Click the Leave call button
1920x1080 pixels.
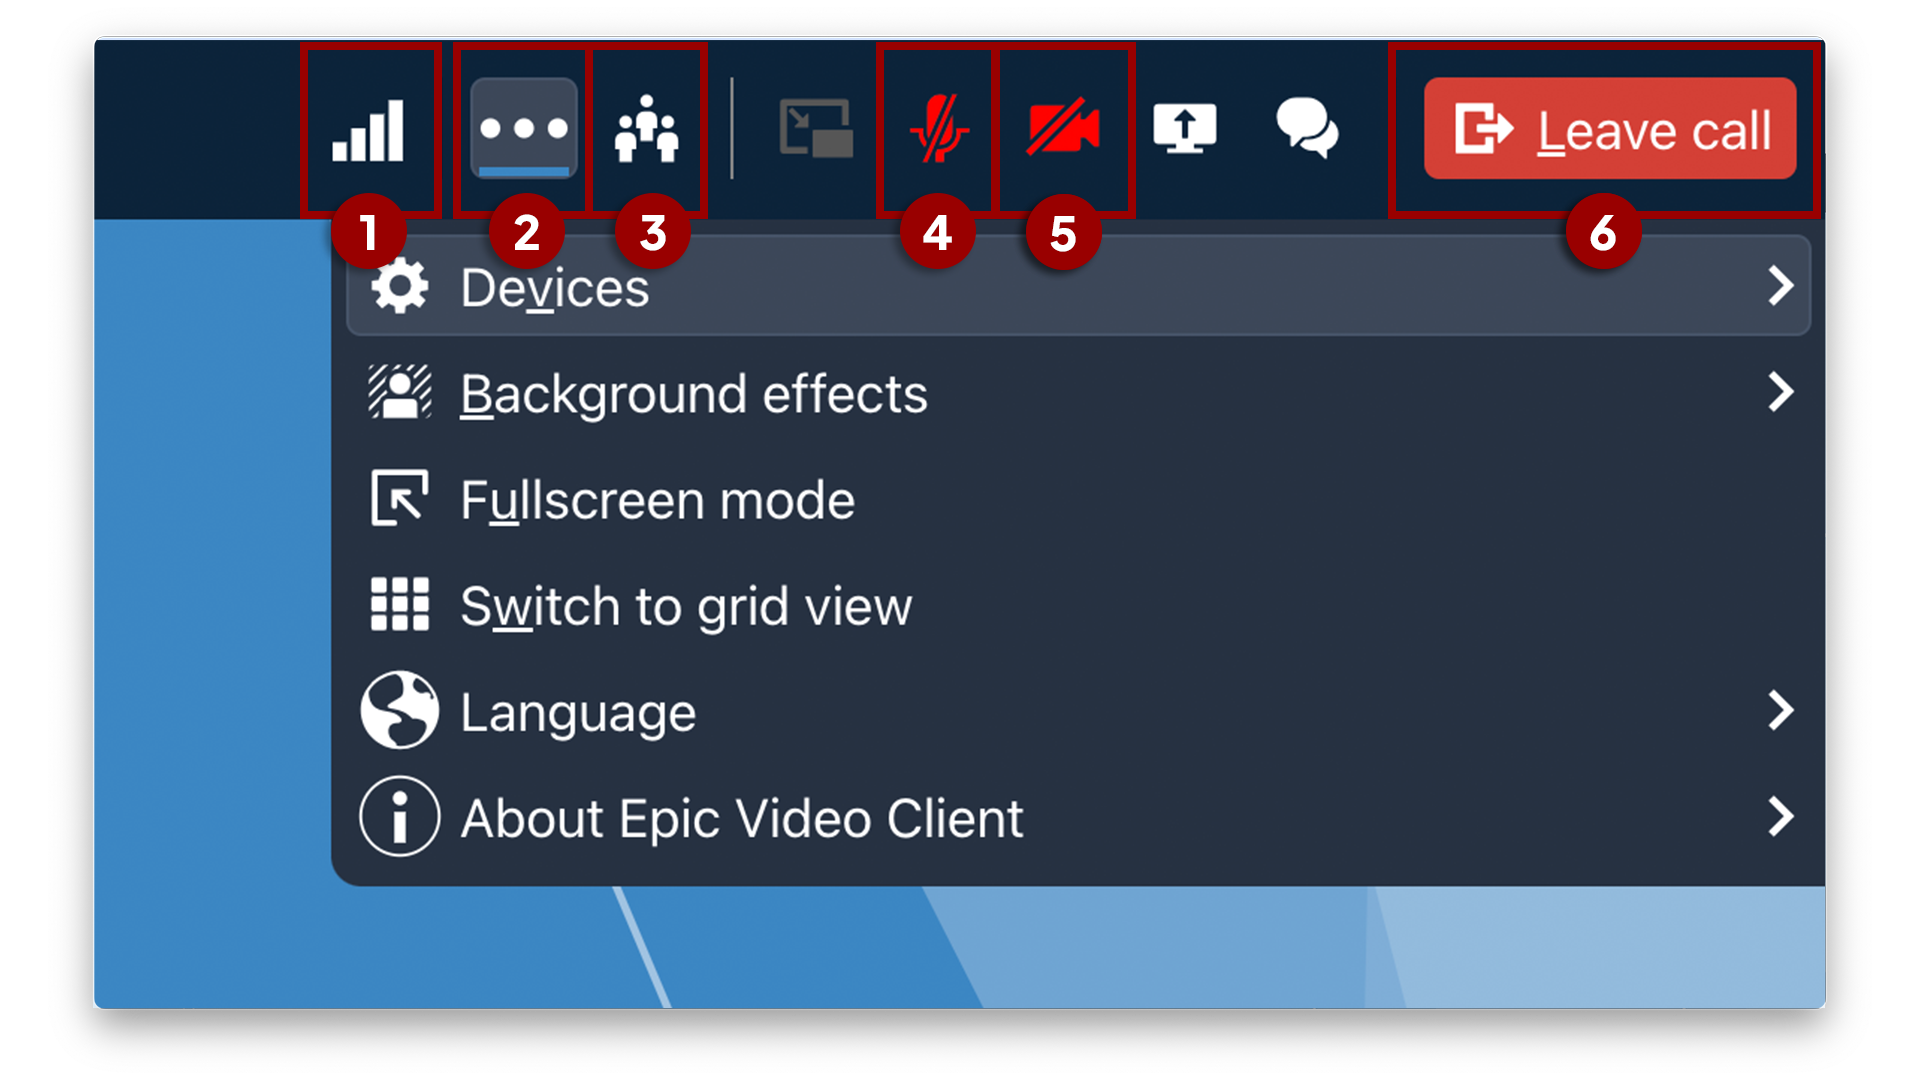[1607, 128]
